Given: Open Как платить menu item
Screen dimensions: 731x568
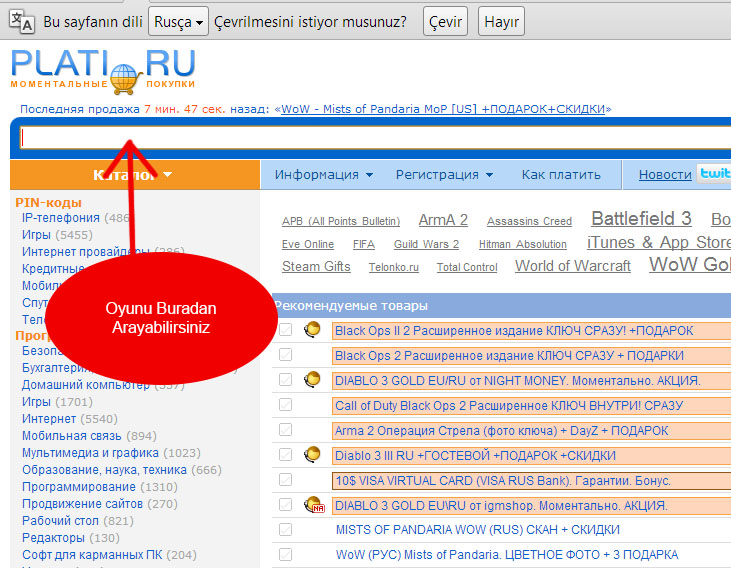Looking at the screenshot, I should [561, 175].
